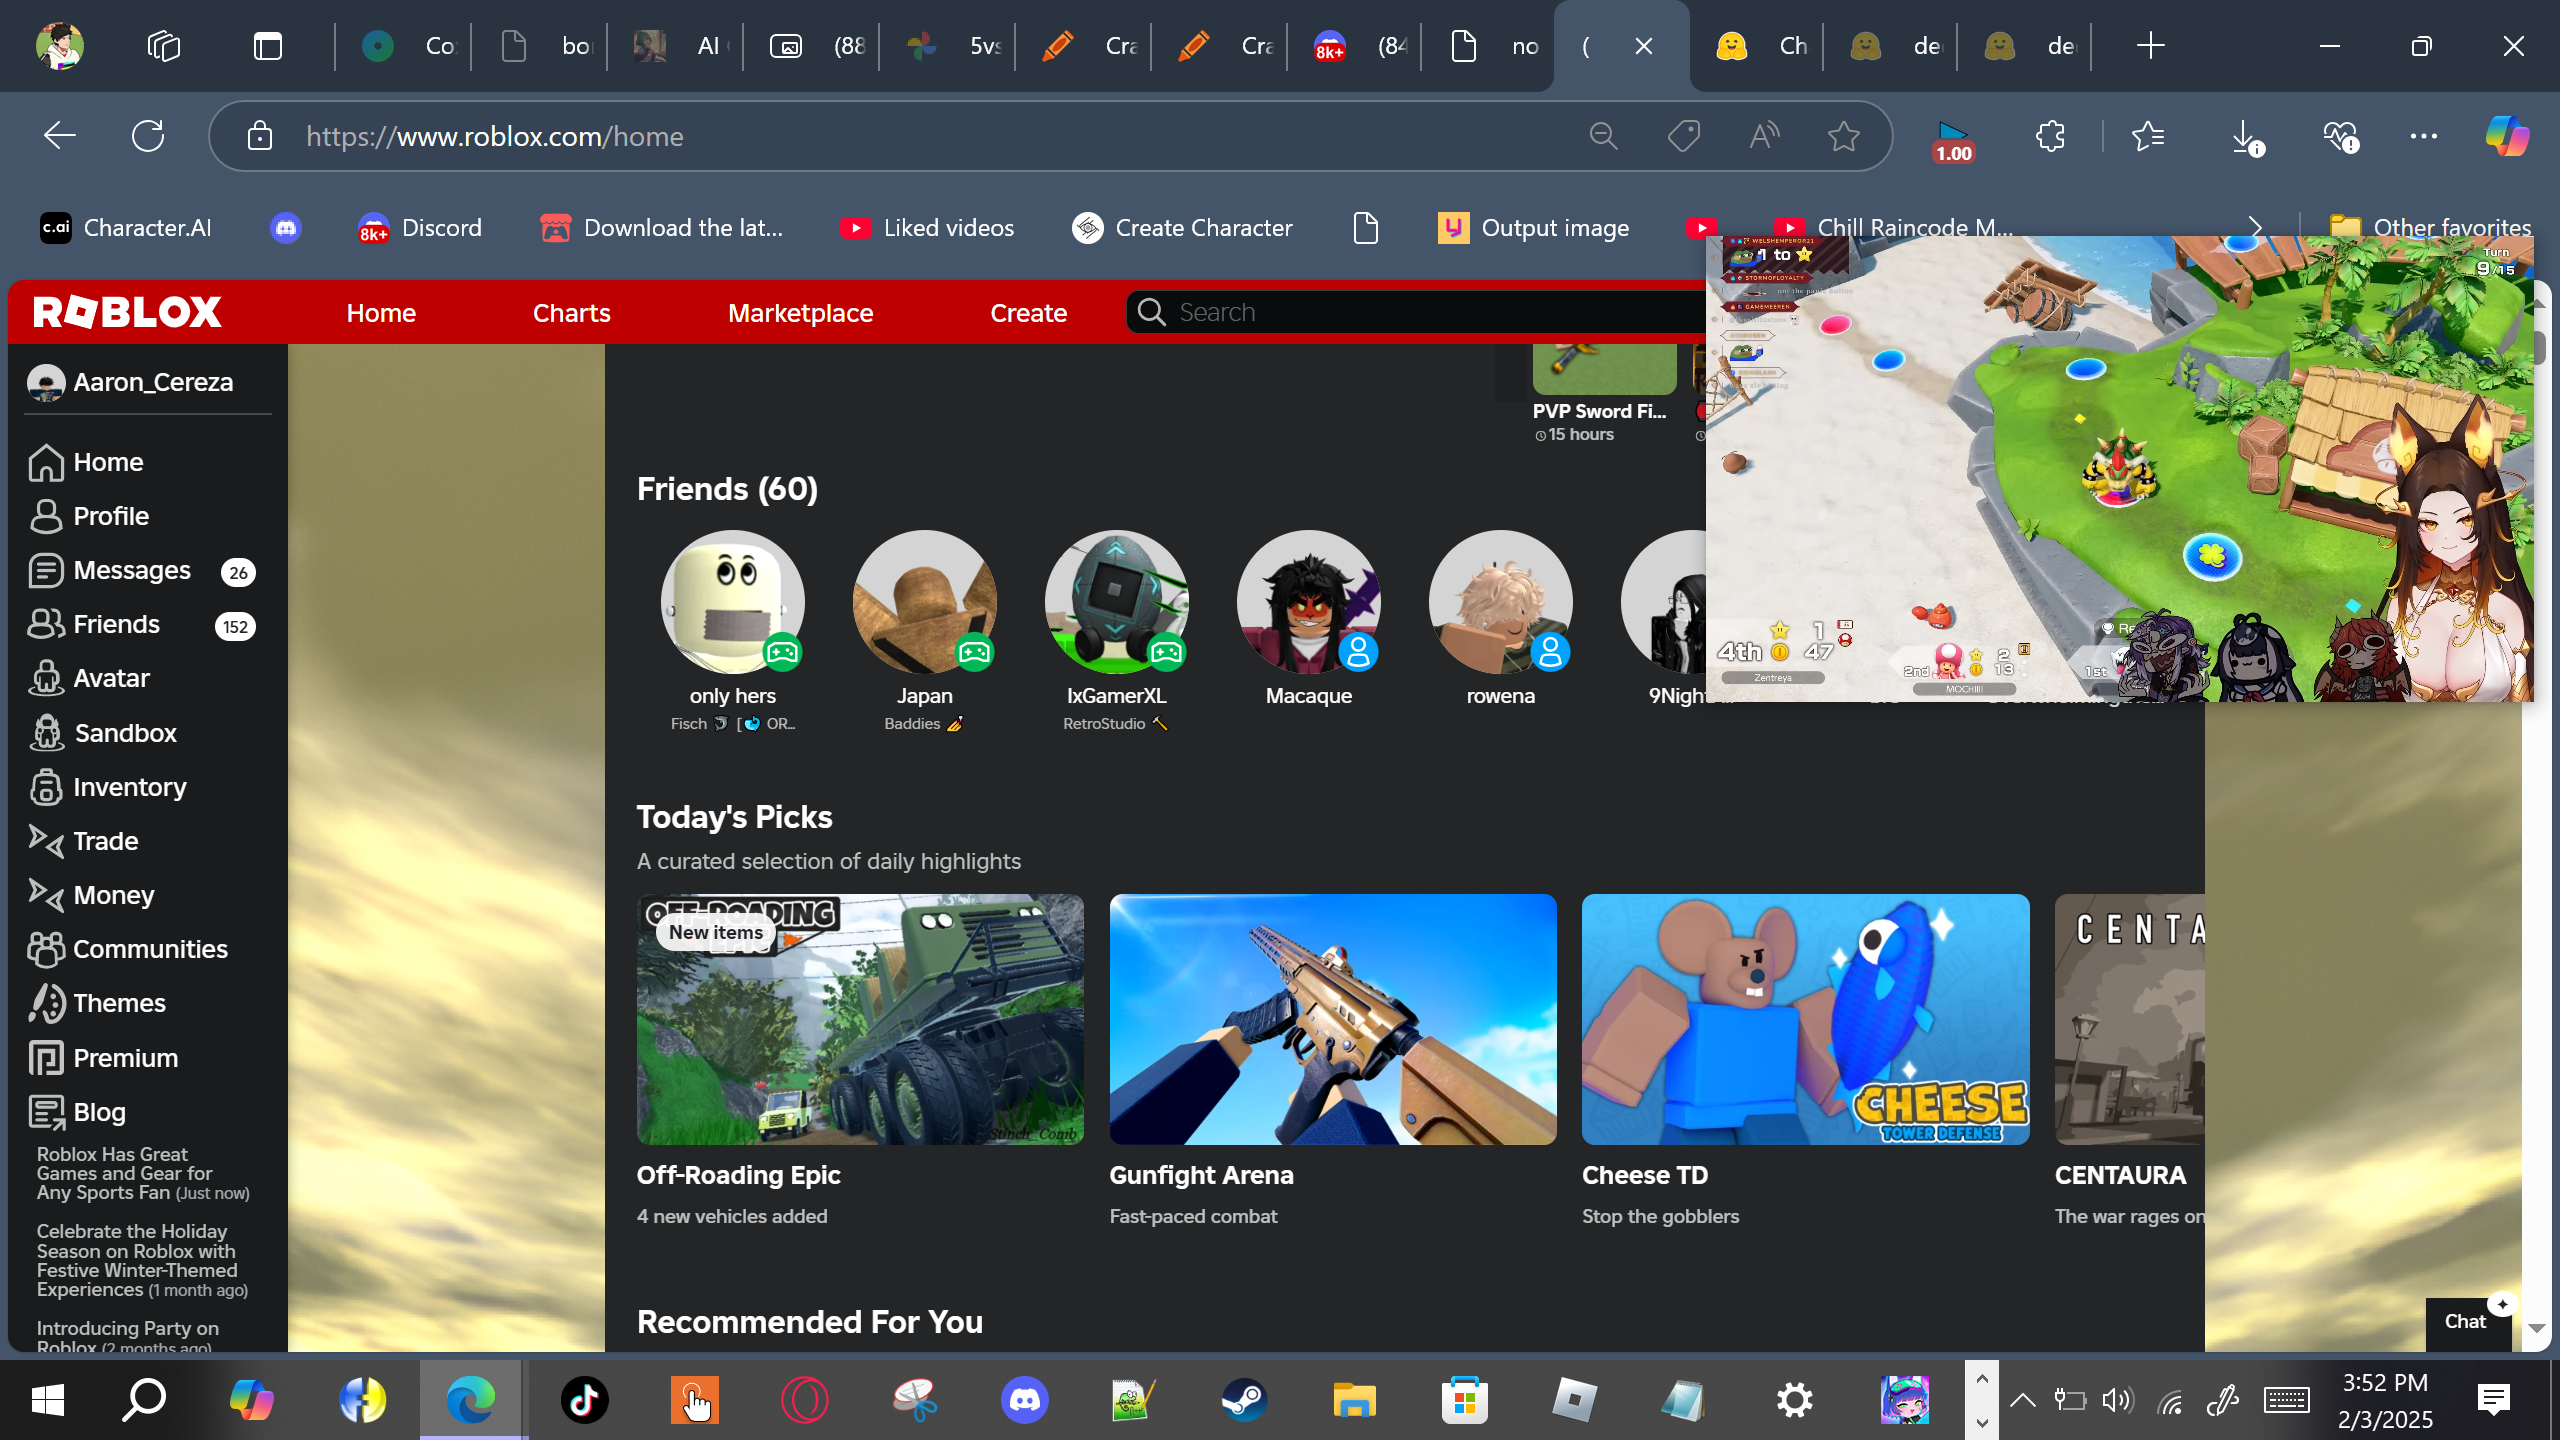Open the Copilot sidebar icon
2560x1440 pixels.
[2506, 136]
